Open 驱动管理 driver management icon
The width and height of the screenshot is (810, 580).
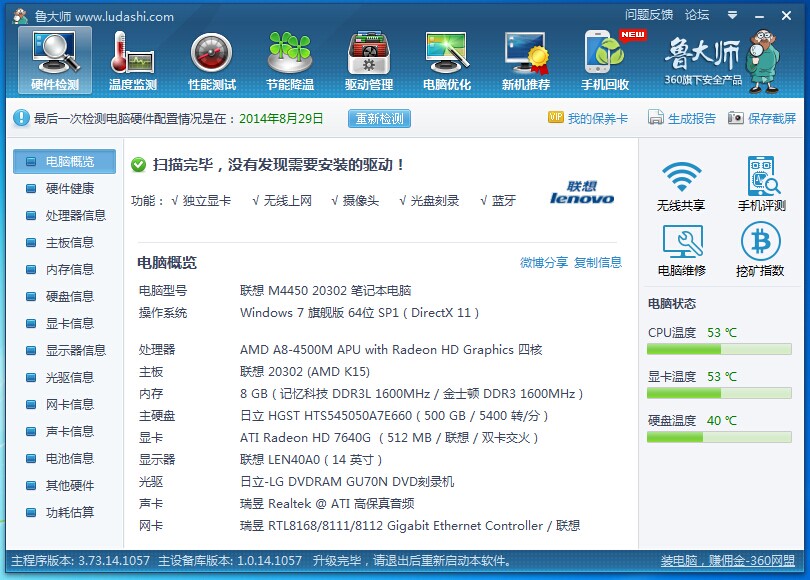pyautogui.click(x=369, y=60)
